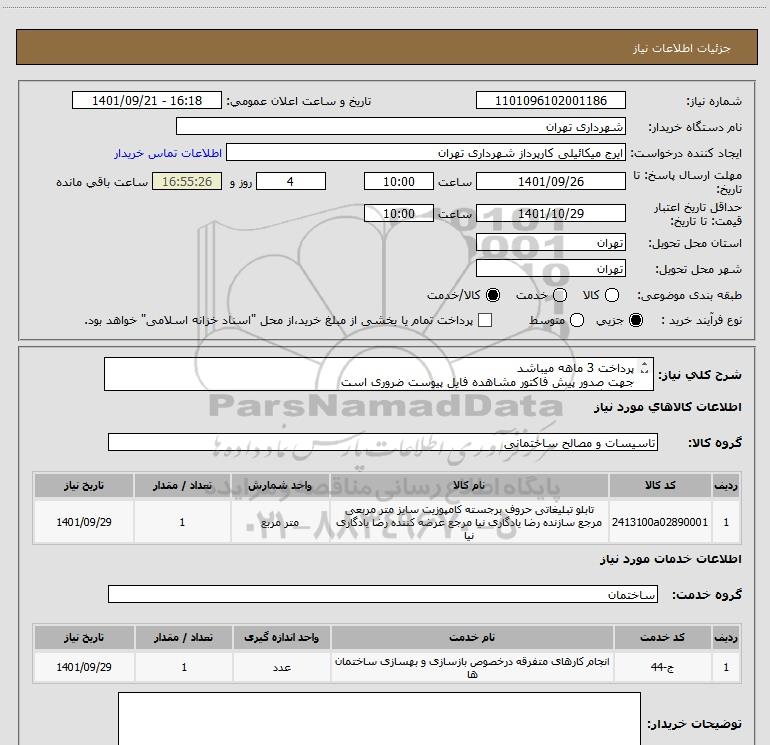This screenshot has height=745, width=770.
Task: Click the گروه خدمت field
Action: coord(383,594)
